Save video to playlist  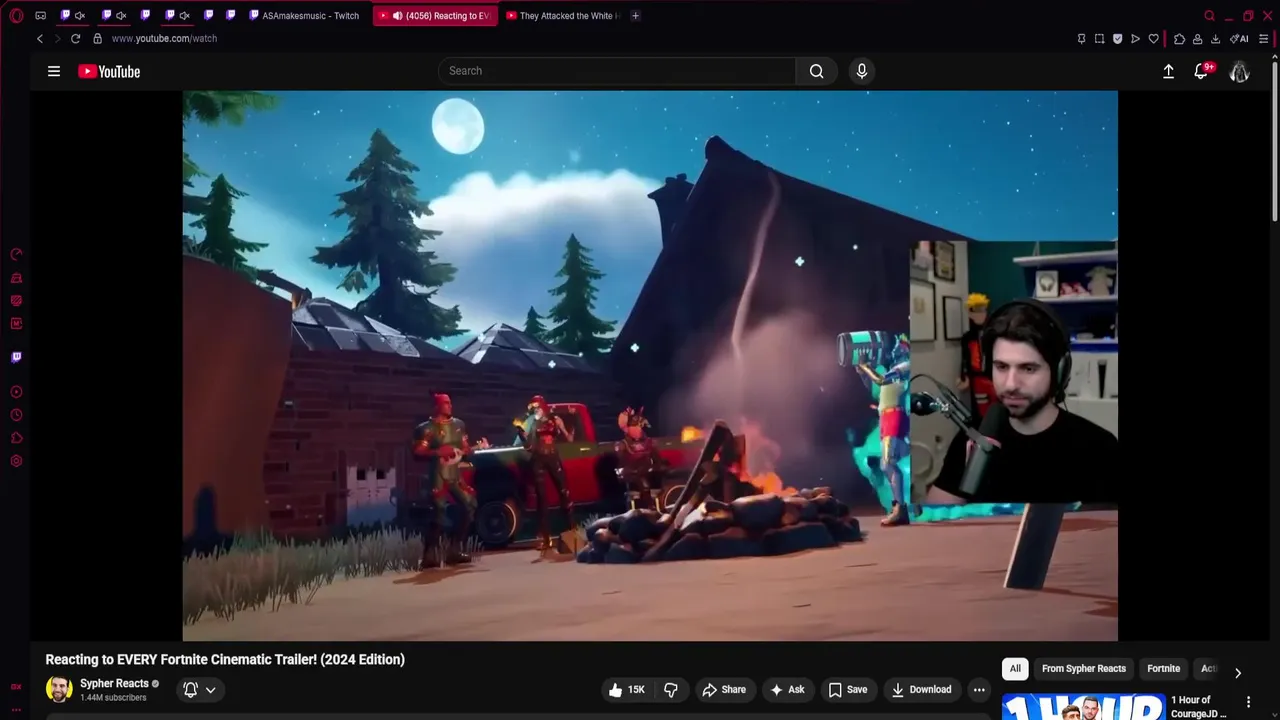(848, 689)
